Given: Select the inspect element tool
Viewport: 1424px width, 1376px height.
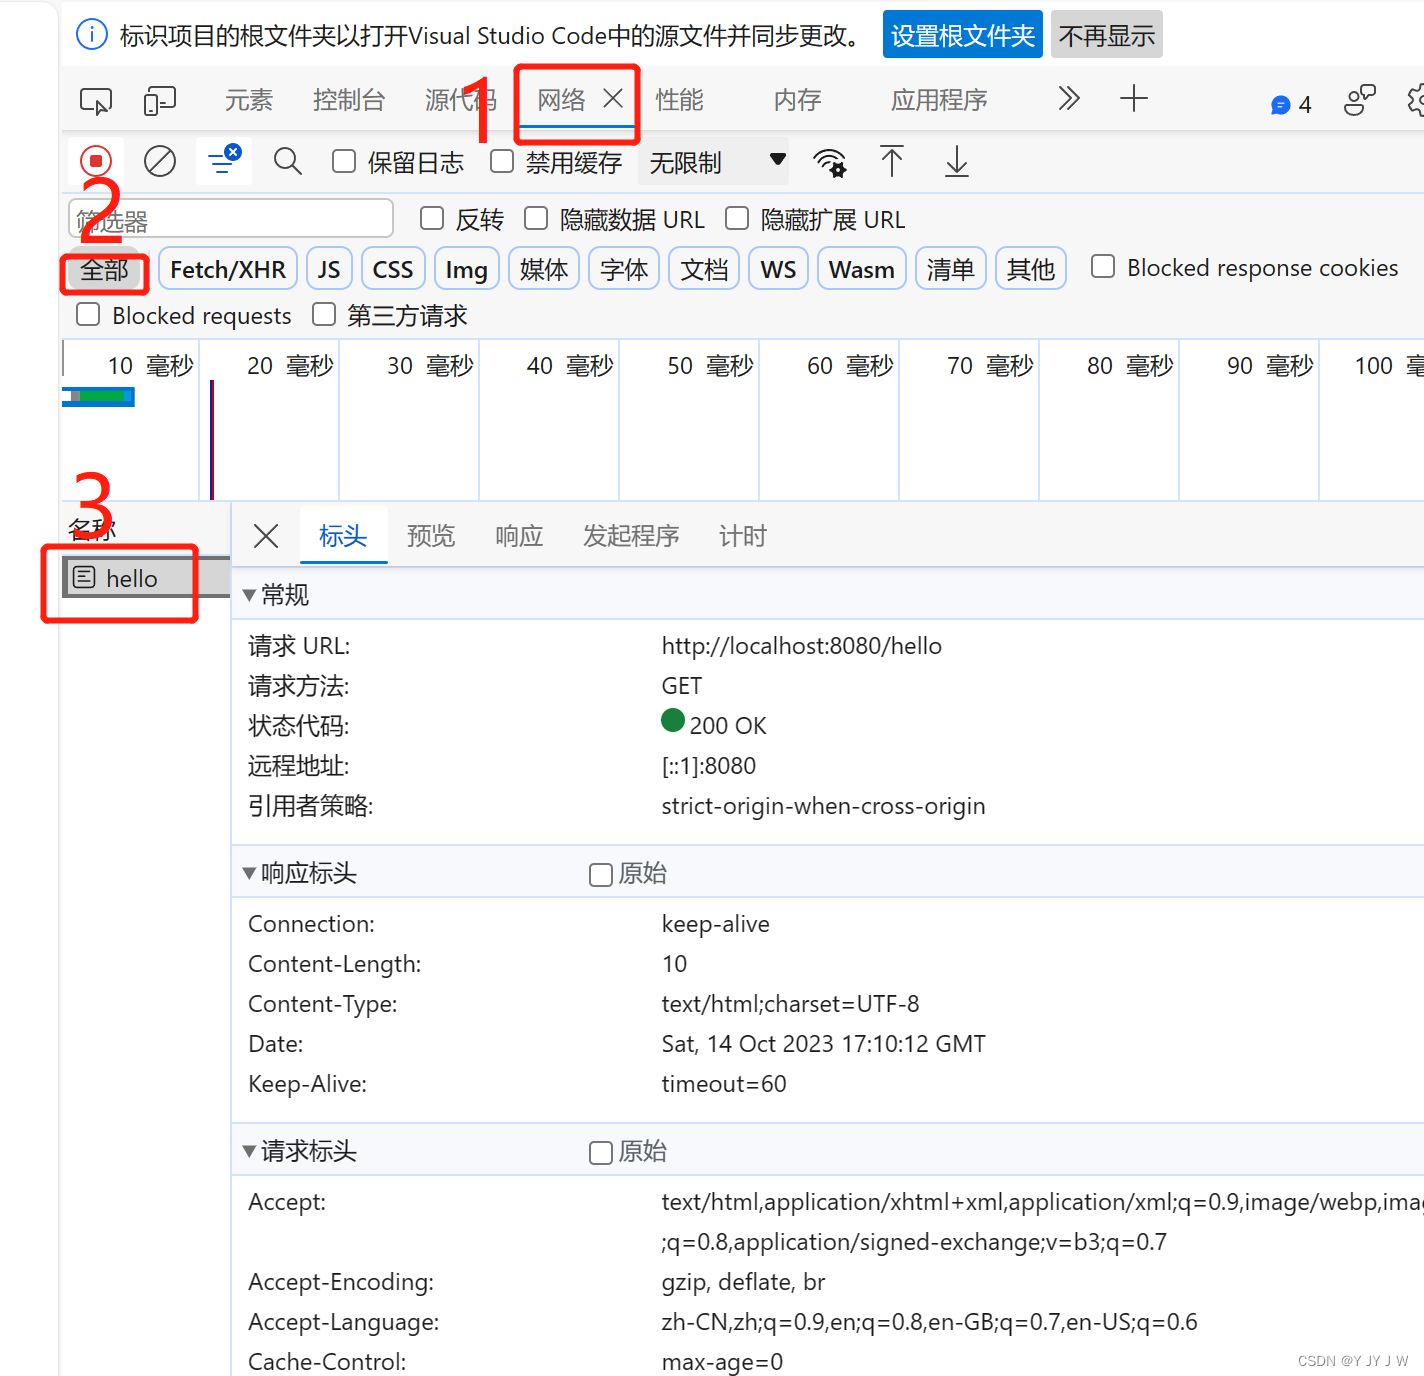Looking at the screenshot, I should click(x=95, y=100).
